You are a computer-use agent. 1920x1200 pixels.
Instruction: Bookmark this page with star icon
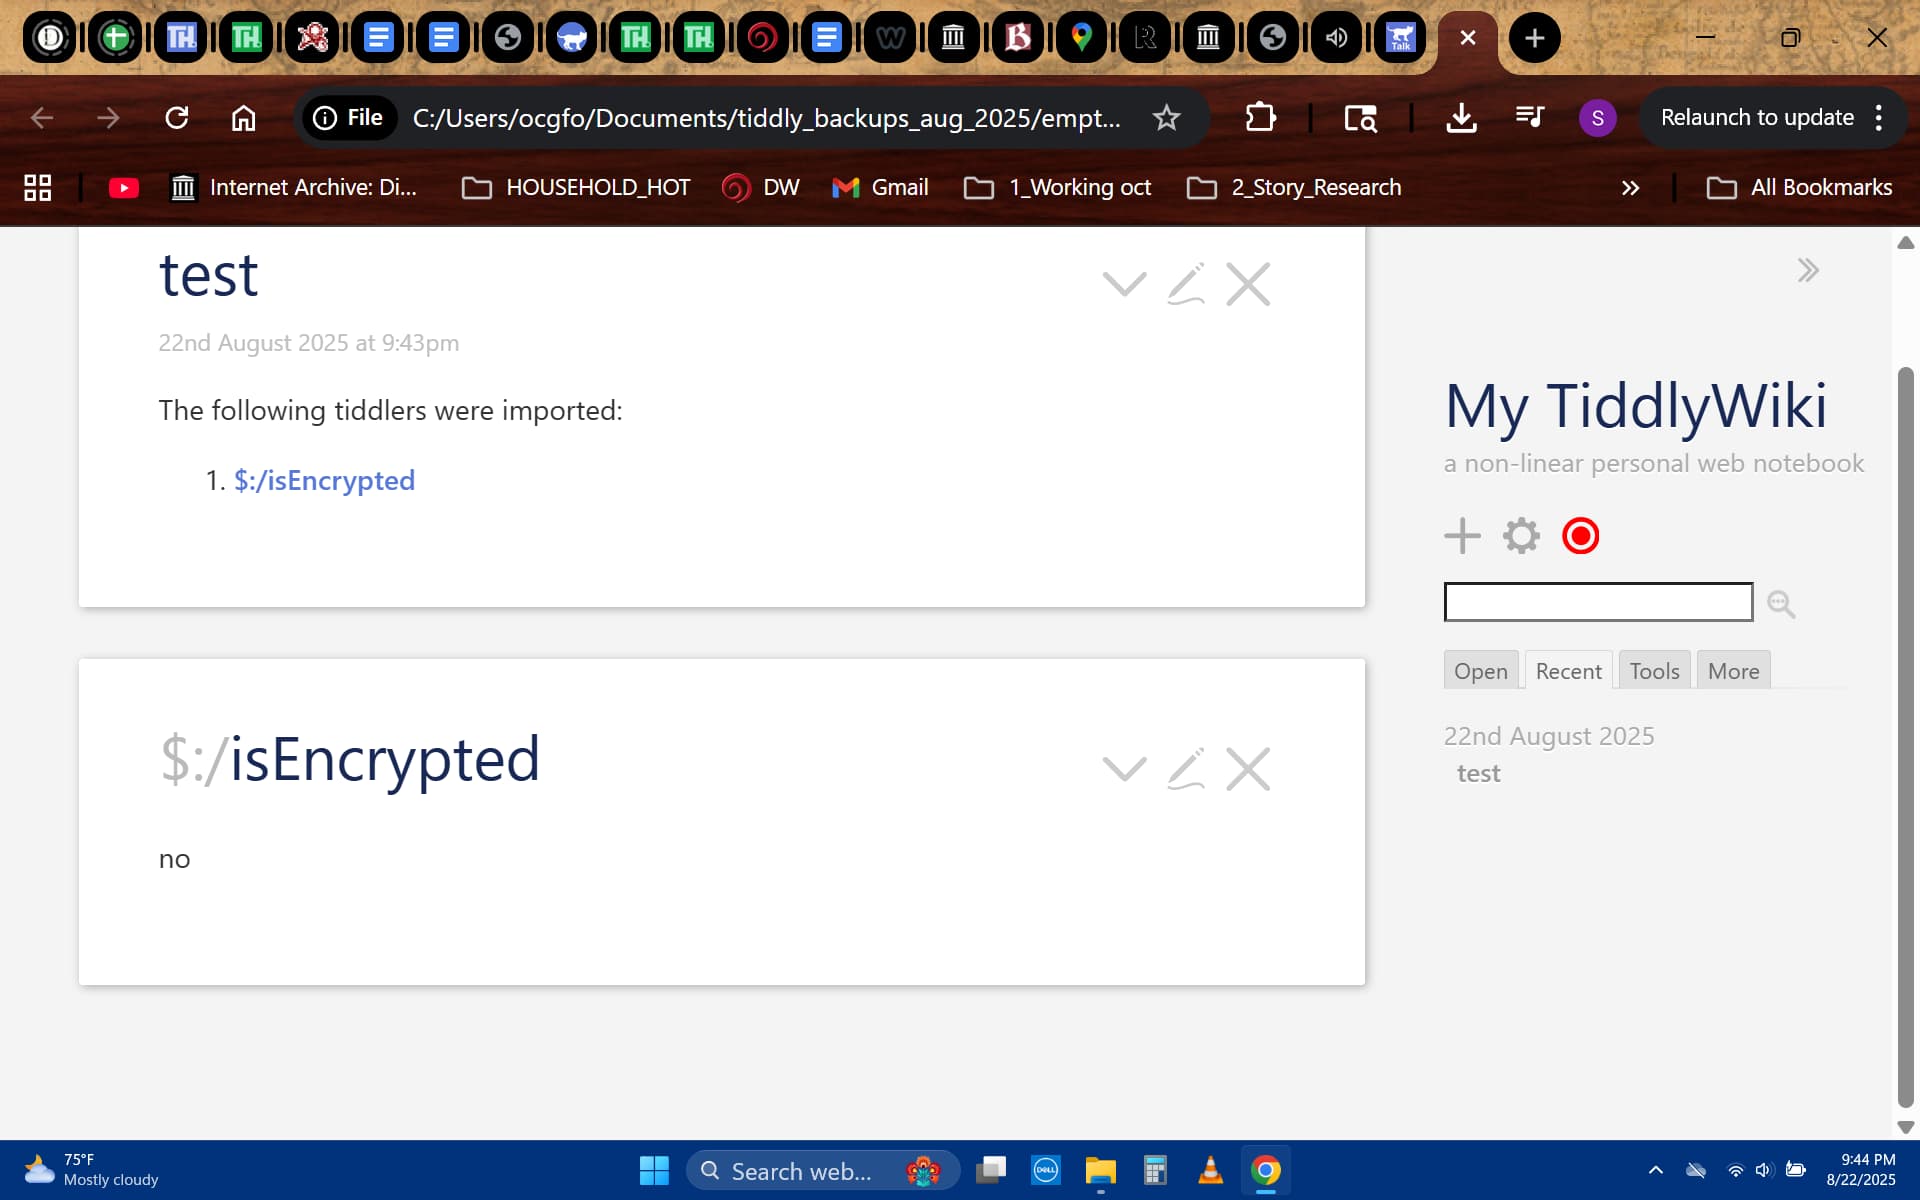coord(1166,118)
